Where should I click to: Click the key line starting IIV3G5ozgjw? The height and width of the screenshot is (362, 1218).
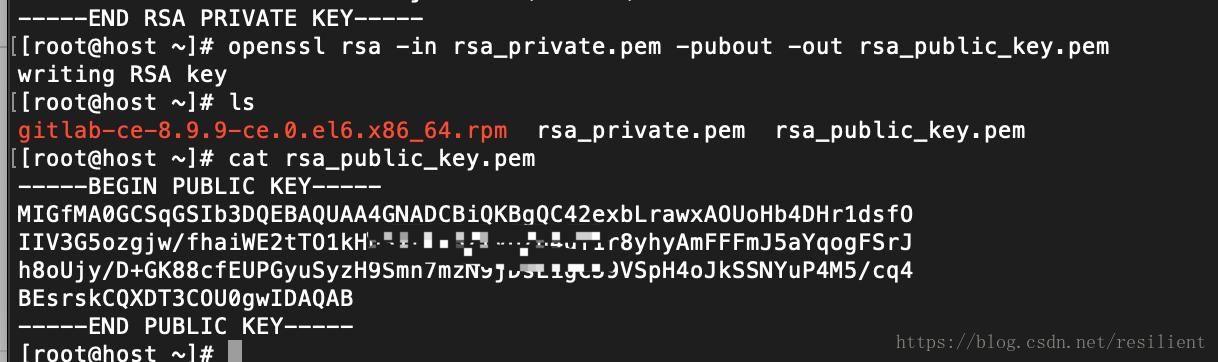click(465, 242)
